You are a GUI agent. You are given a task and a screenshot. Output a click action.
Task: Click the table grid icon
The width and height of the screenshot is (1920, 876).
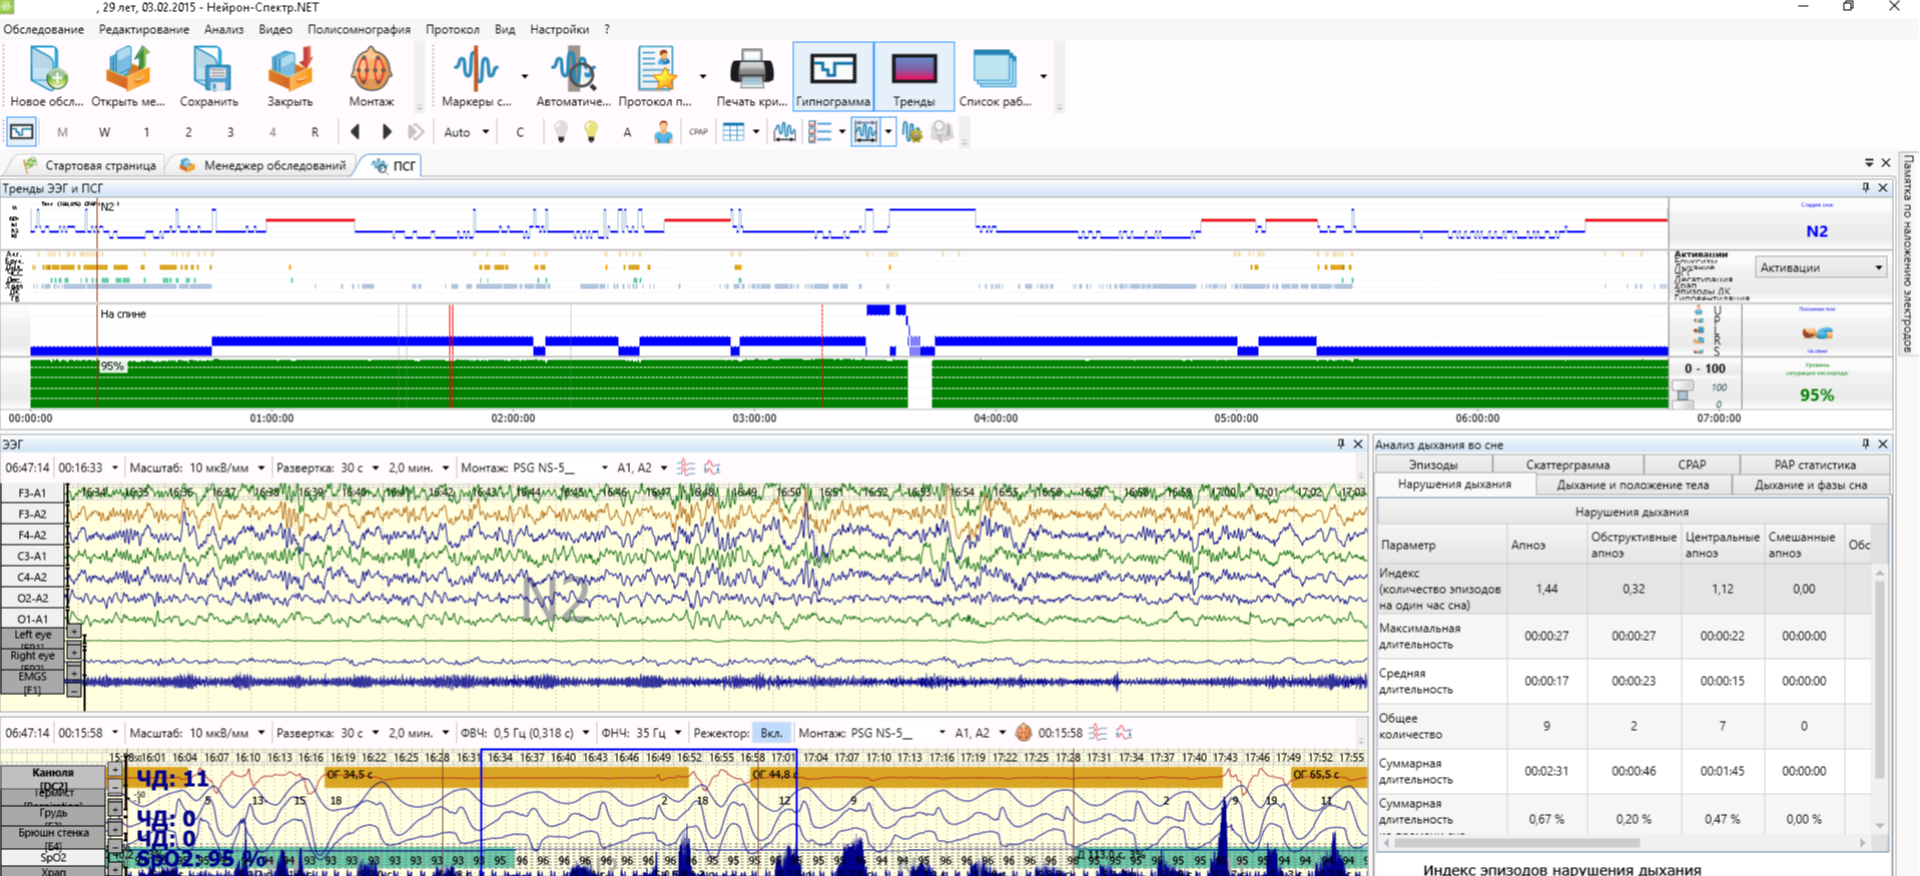point(733,132)
